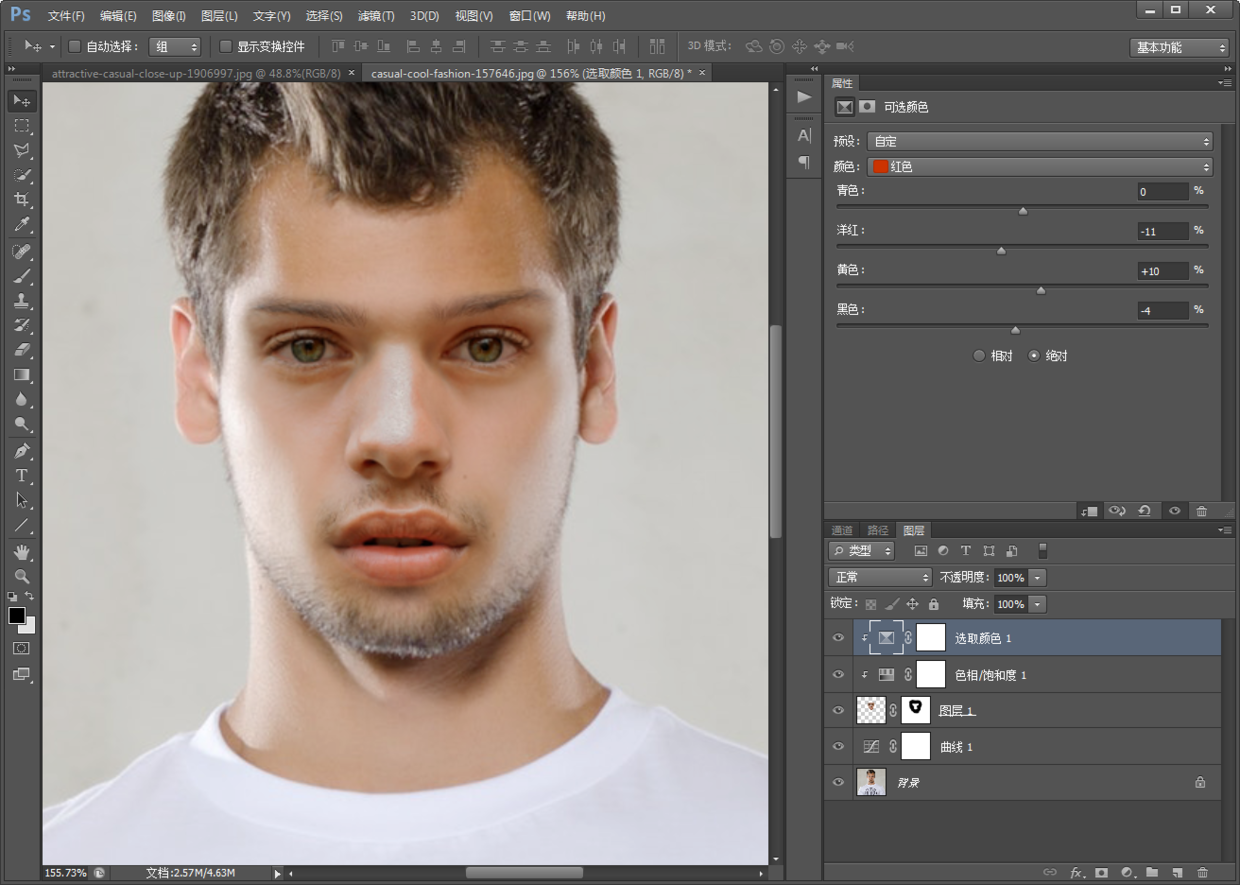Select the 相对 radio button
This screenshot has height=885, width=1240.
(x=979, y=356)
